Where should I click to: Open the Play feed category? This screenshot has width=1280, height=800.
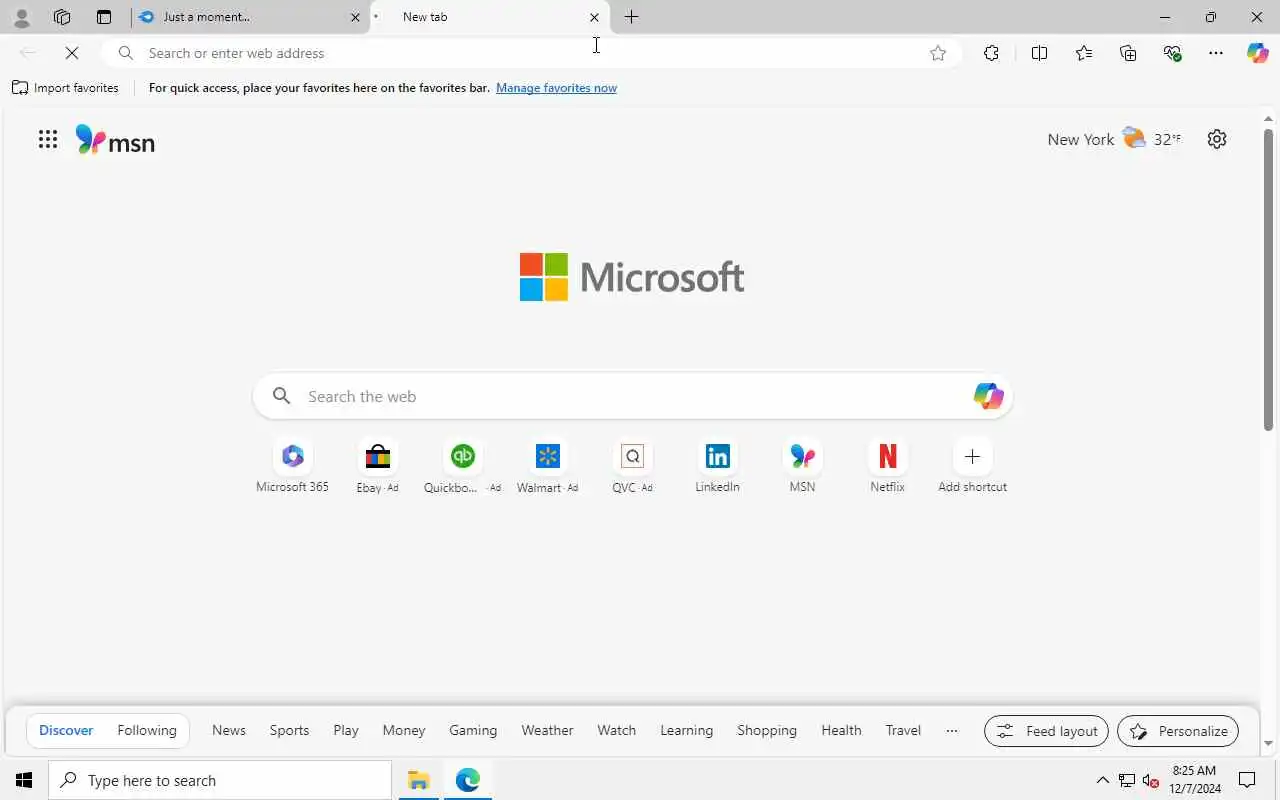pos(346,730)
